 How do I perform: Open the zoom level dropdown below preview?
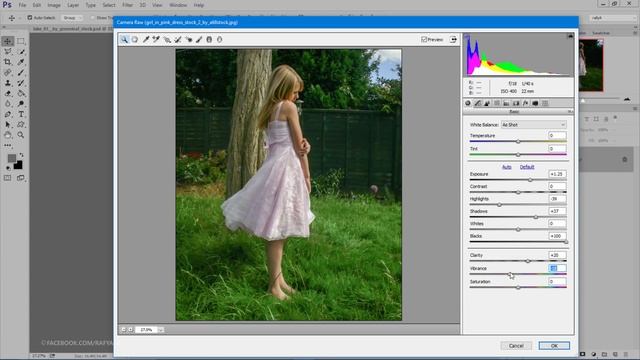point(161,329)
